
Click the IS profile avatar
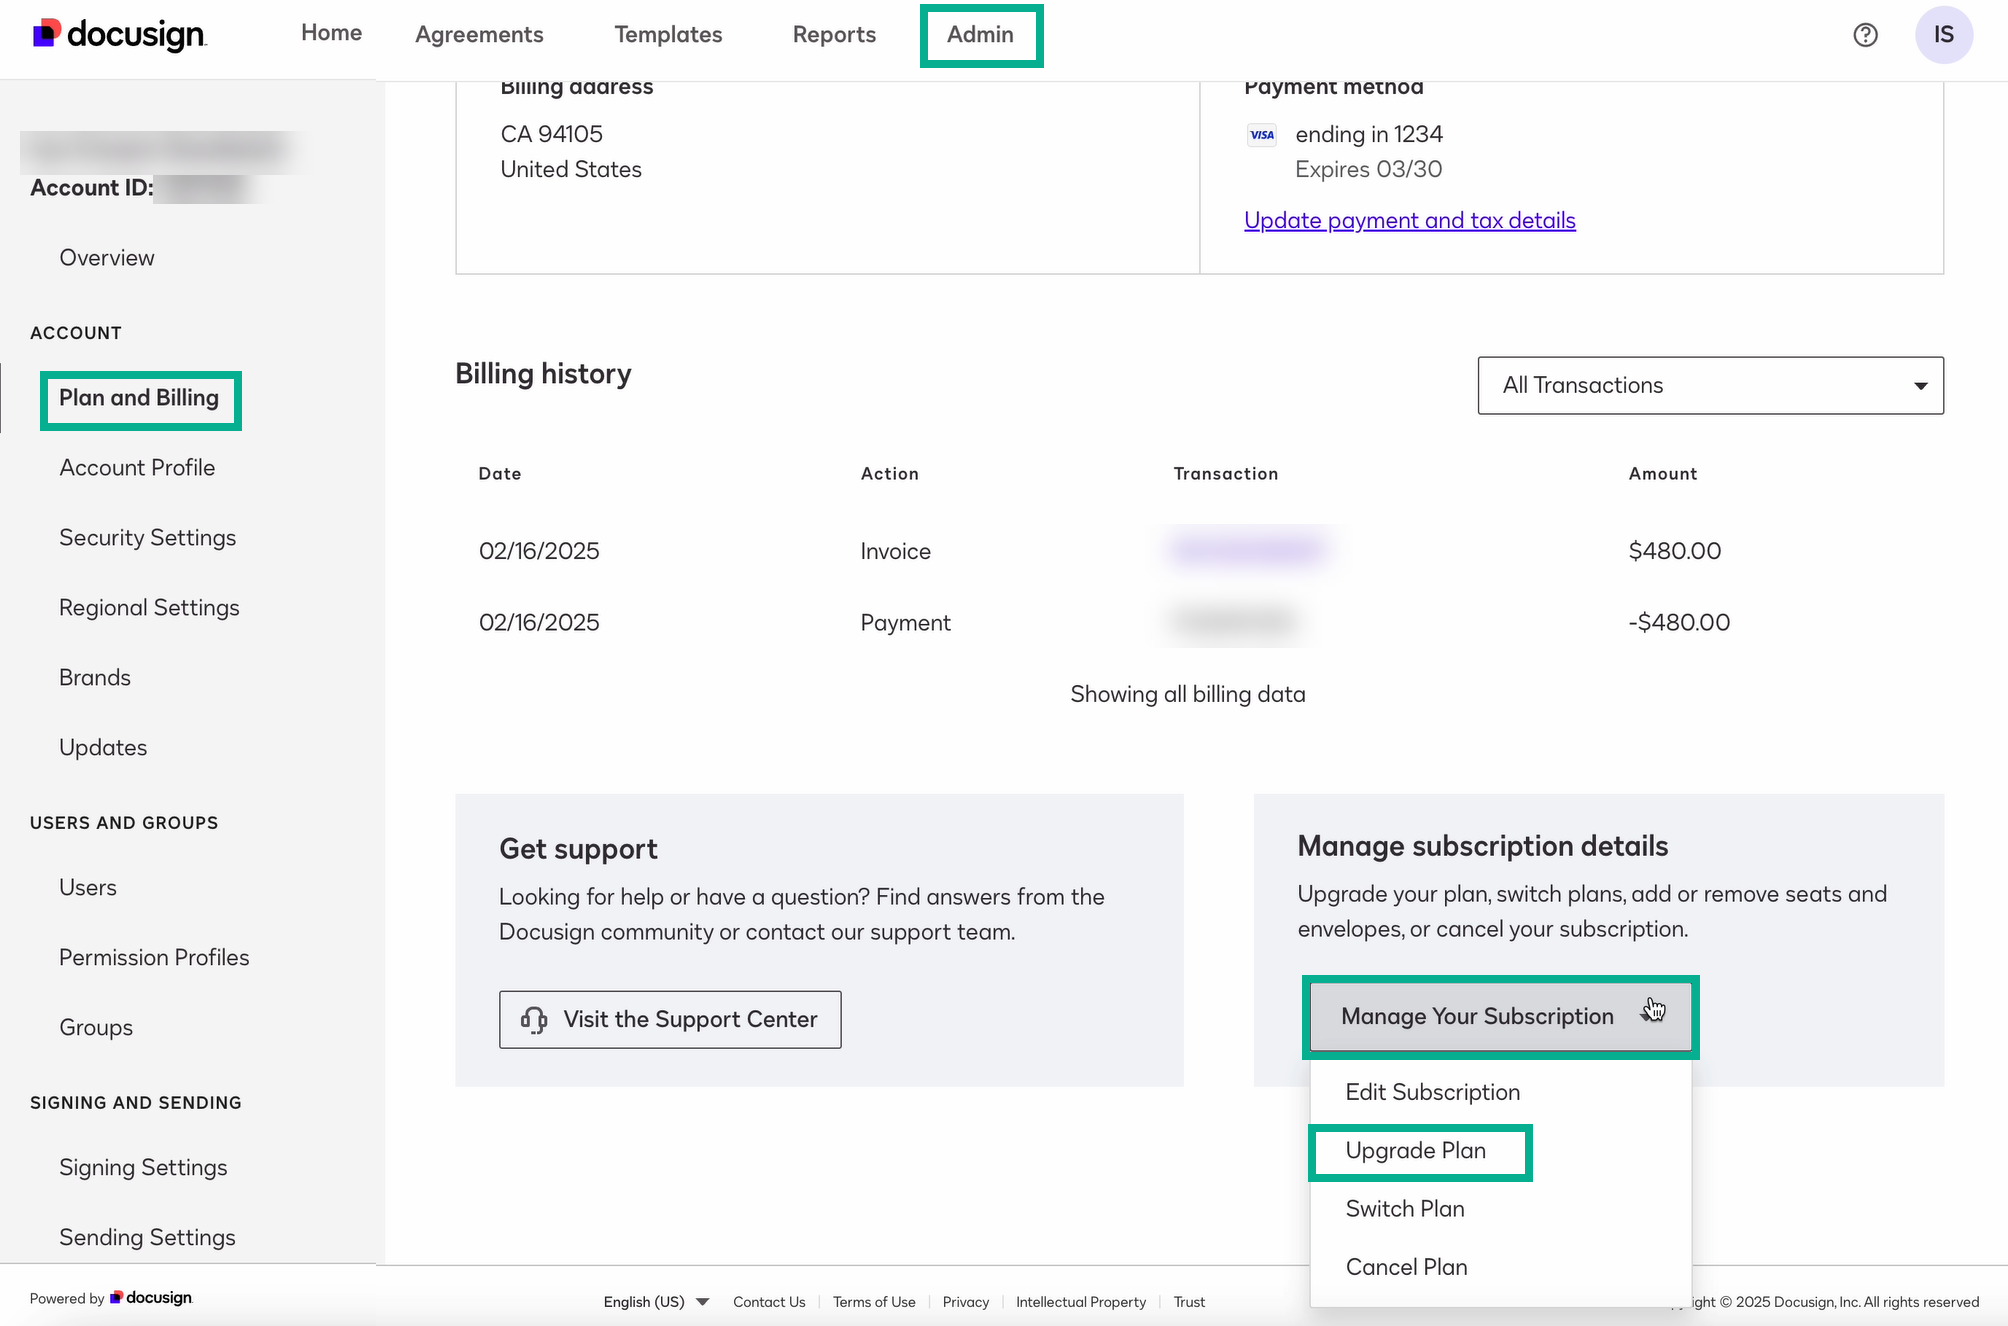pos(1943,34)
